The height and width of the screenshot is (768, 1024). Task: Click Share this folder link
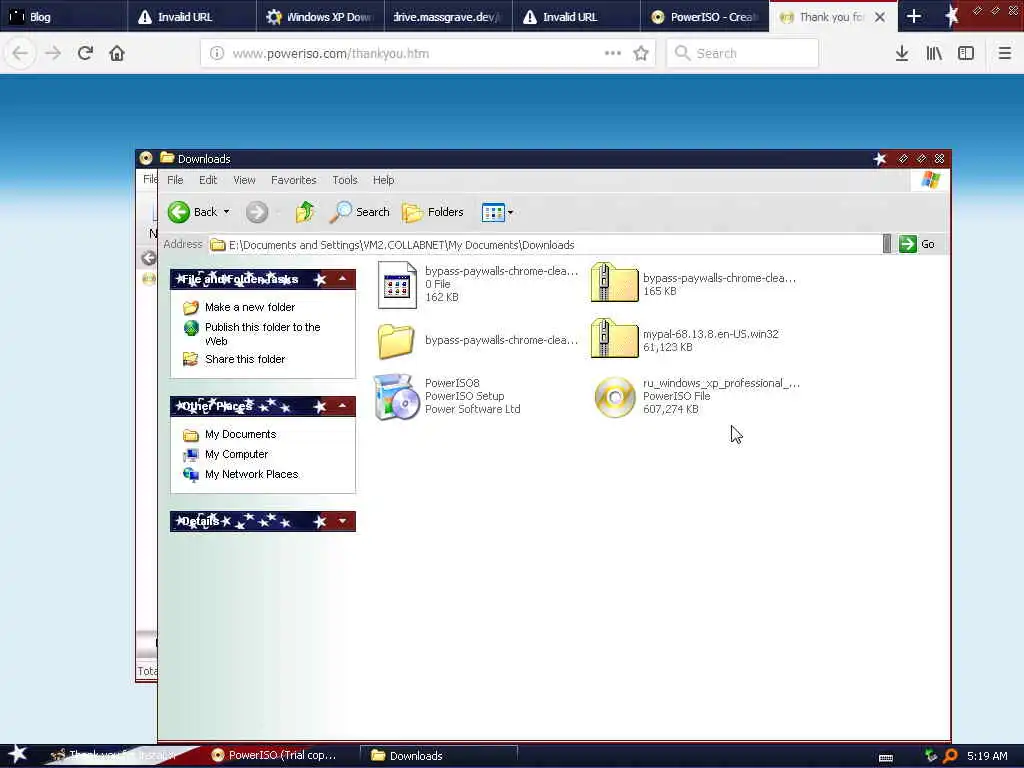245,359
